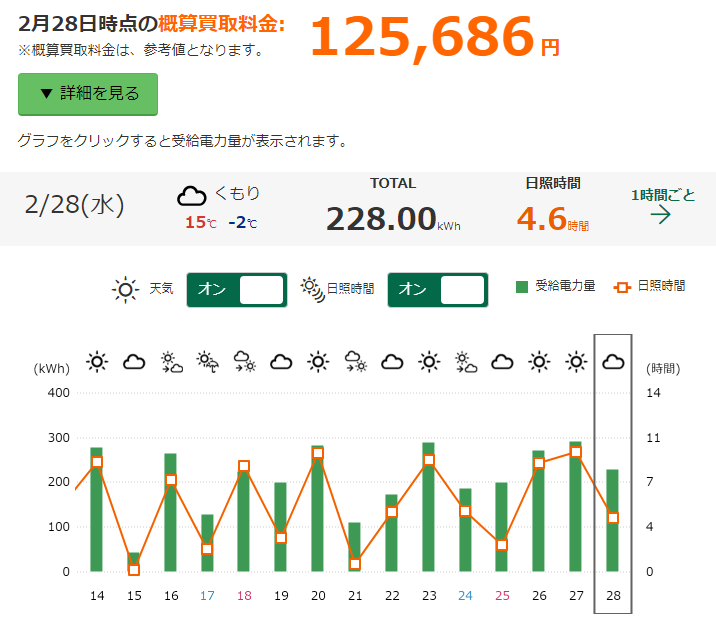This screenshot has height=620, width=716.
Task: Select the cloud-then-sun icon for day 21
Action: pyautogui.click(x=356, y=361)
